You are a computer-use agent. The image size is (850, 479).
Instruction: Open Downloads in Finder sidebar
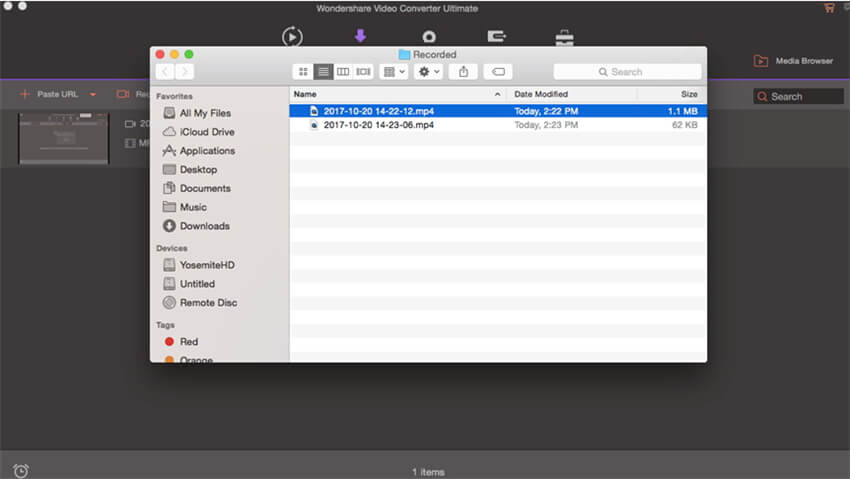tap(196, 226)
